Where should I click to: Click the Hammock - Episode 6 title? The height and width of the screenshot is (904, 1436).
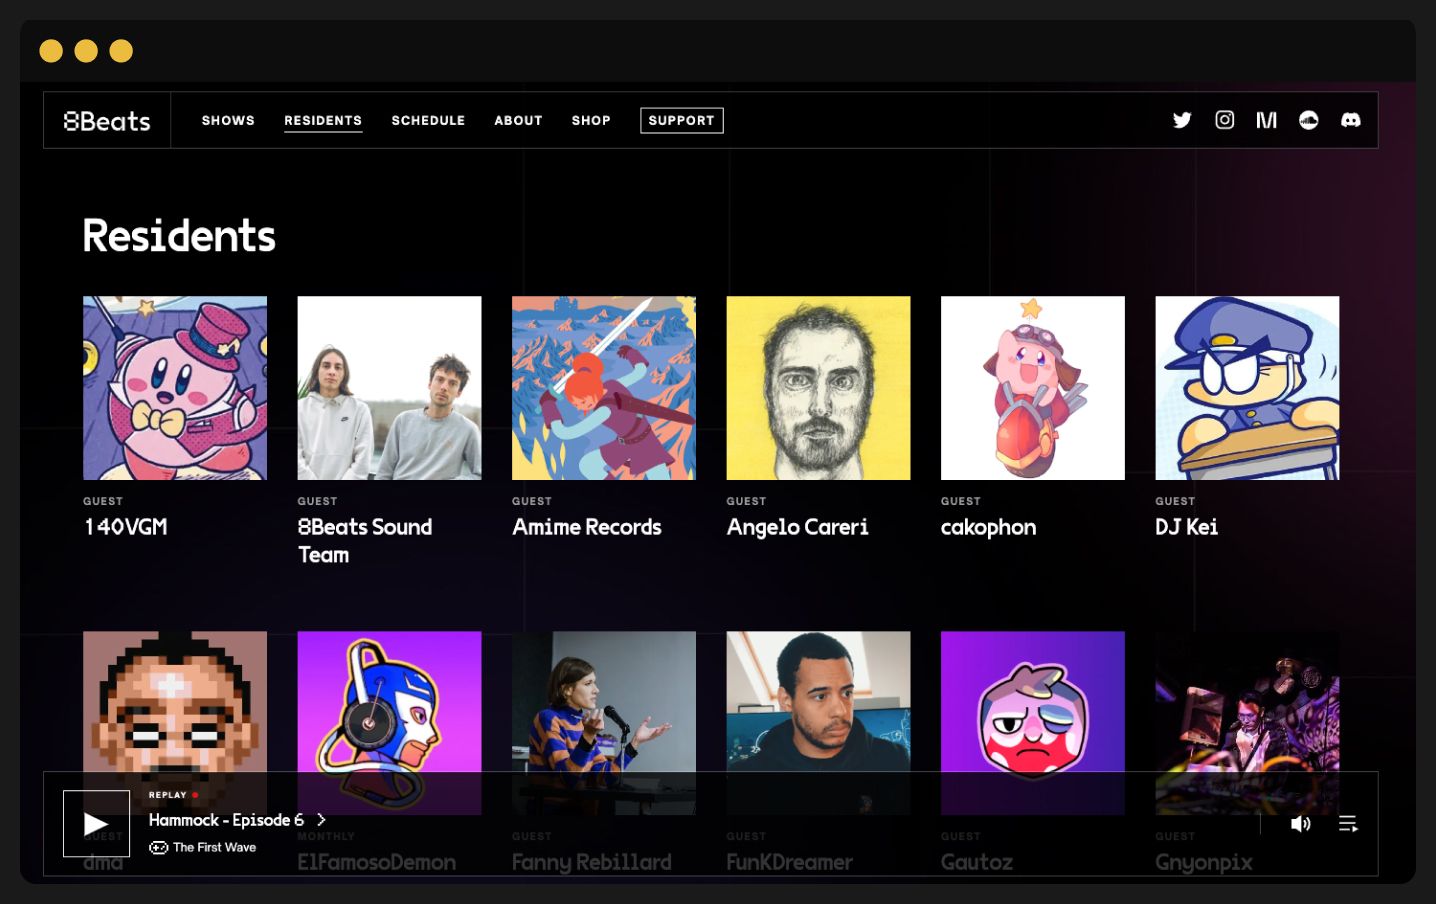click(226, 820)
